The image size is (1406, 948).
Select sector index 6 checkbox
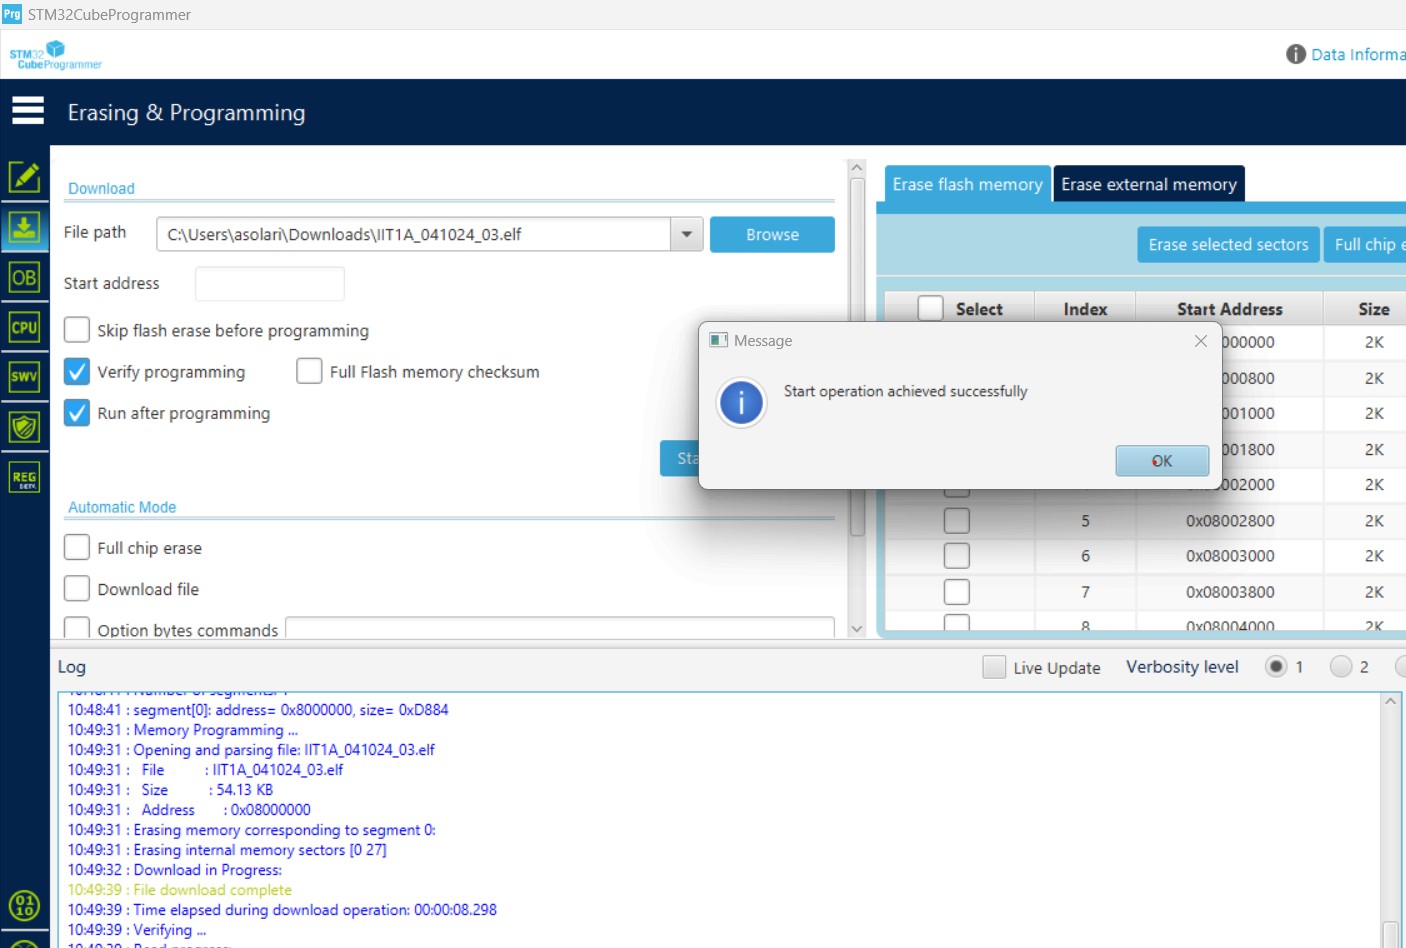pos(957,556)
